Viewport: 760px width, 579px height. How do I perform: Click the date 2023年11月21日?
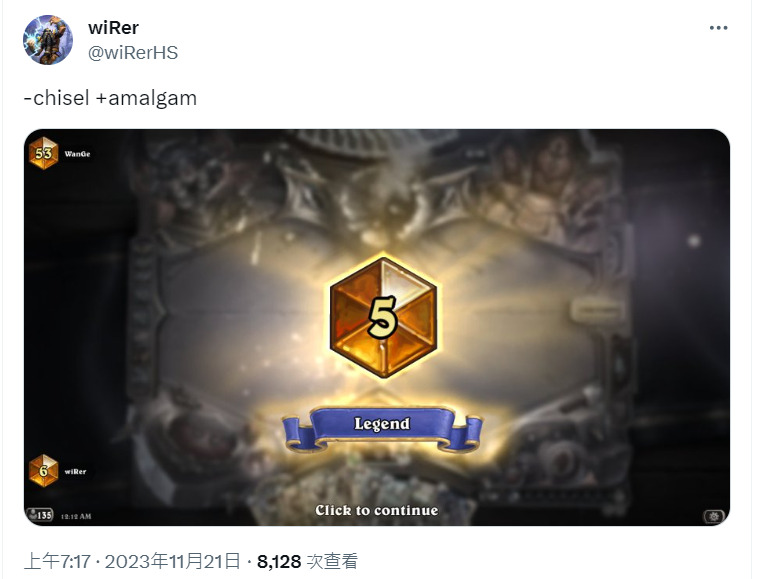click(173, 562)
